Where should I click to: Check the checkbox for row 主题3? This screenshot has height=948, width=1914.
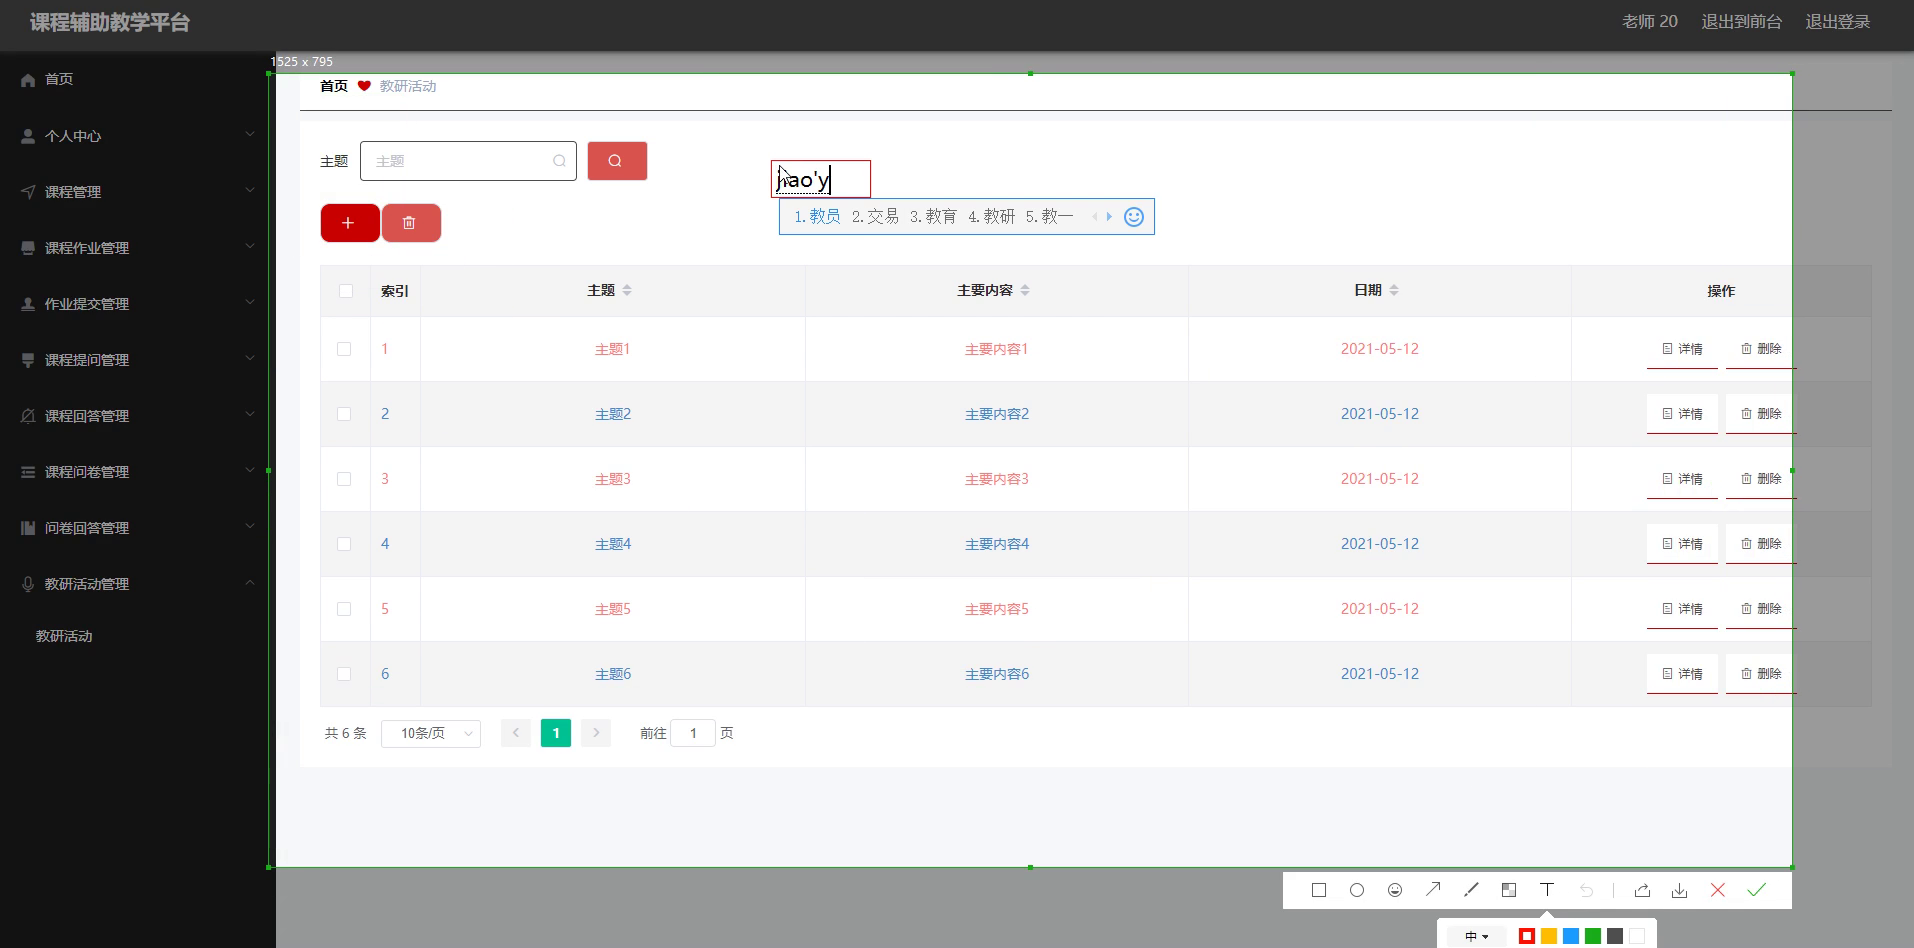[x=344, y=479]
